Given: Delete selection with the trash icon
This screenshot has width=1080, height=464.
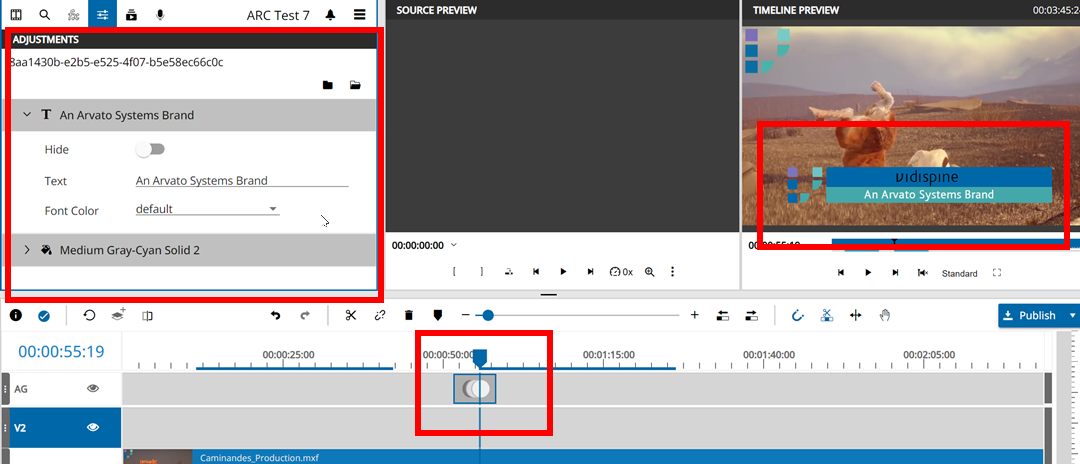Looking at the screenshot, I should coord(408,315).
